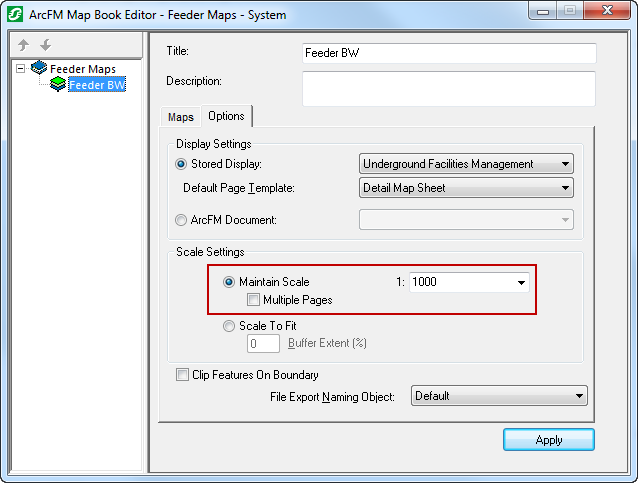Expand the Default Page Template dropdown
Image resolution: width=638 pixels, height=483 pixels.
coord(566,187)
